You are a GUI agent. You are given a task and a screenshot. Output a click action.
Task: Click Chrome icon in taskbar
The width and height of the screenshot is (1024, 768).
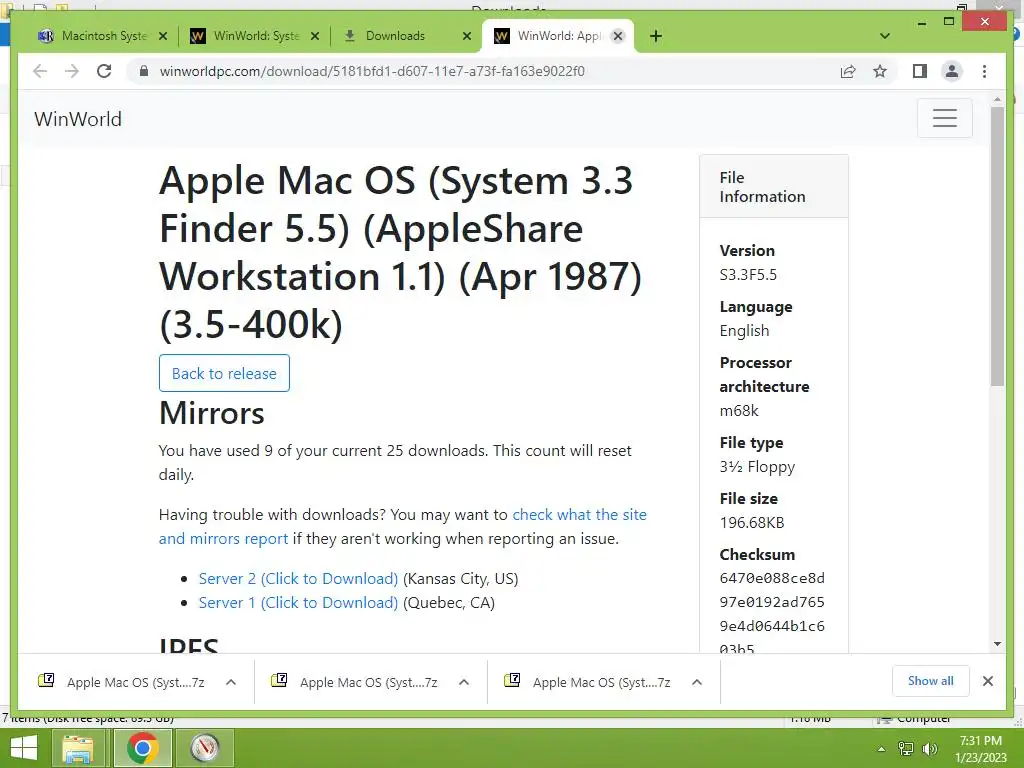(x=142, y=748)
